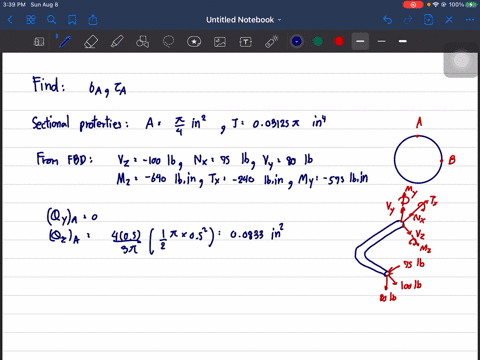Image resolution: width=480 pixels, height=360 pixels.
Task: Select the Image insert tool
Action: 220,42
